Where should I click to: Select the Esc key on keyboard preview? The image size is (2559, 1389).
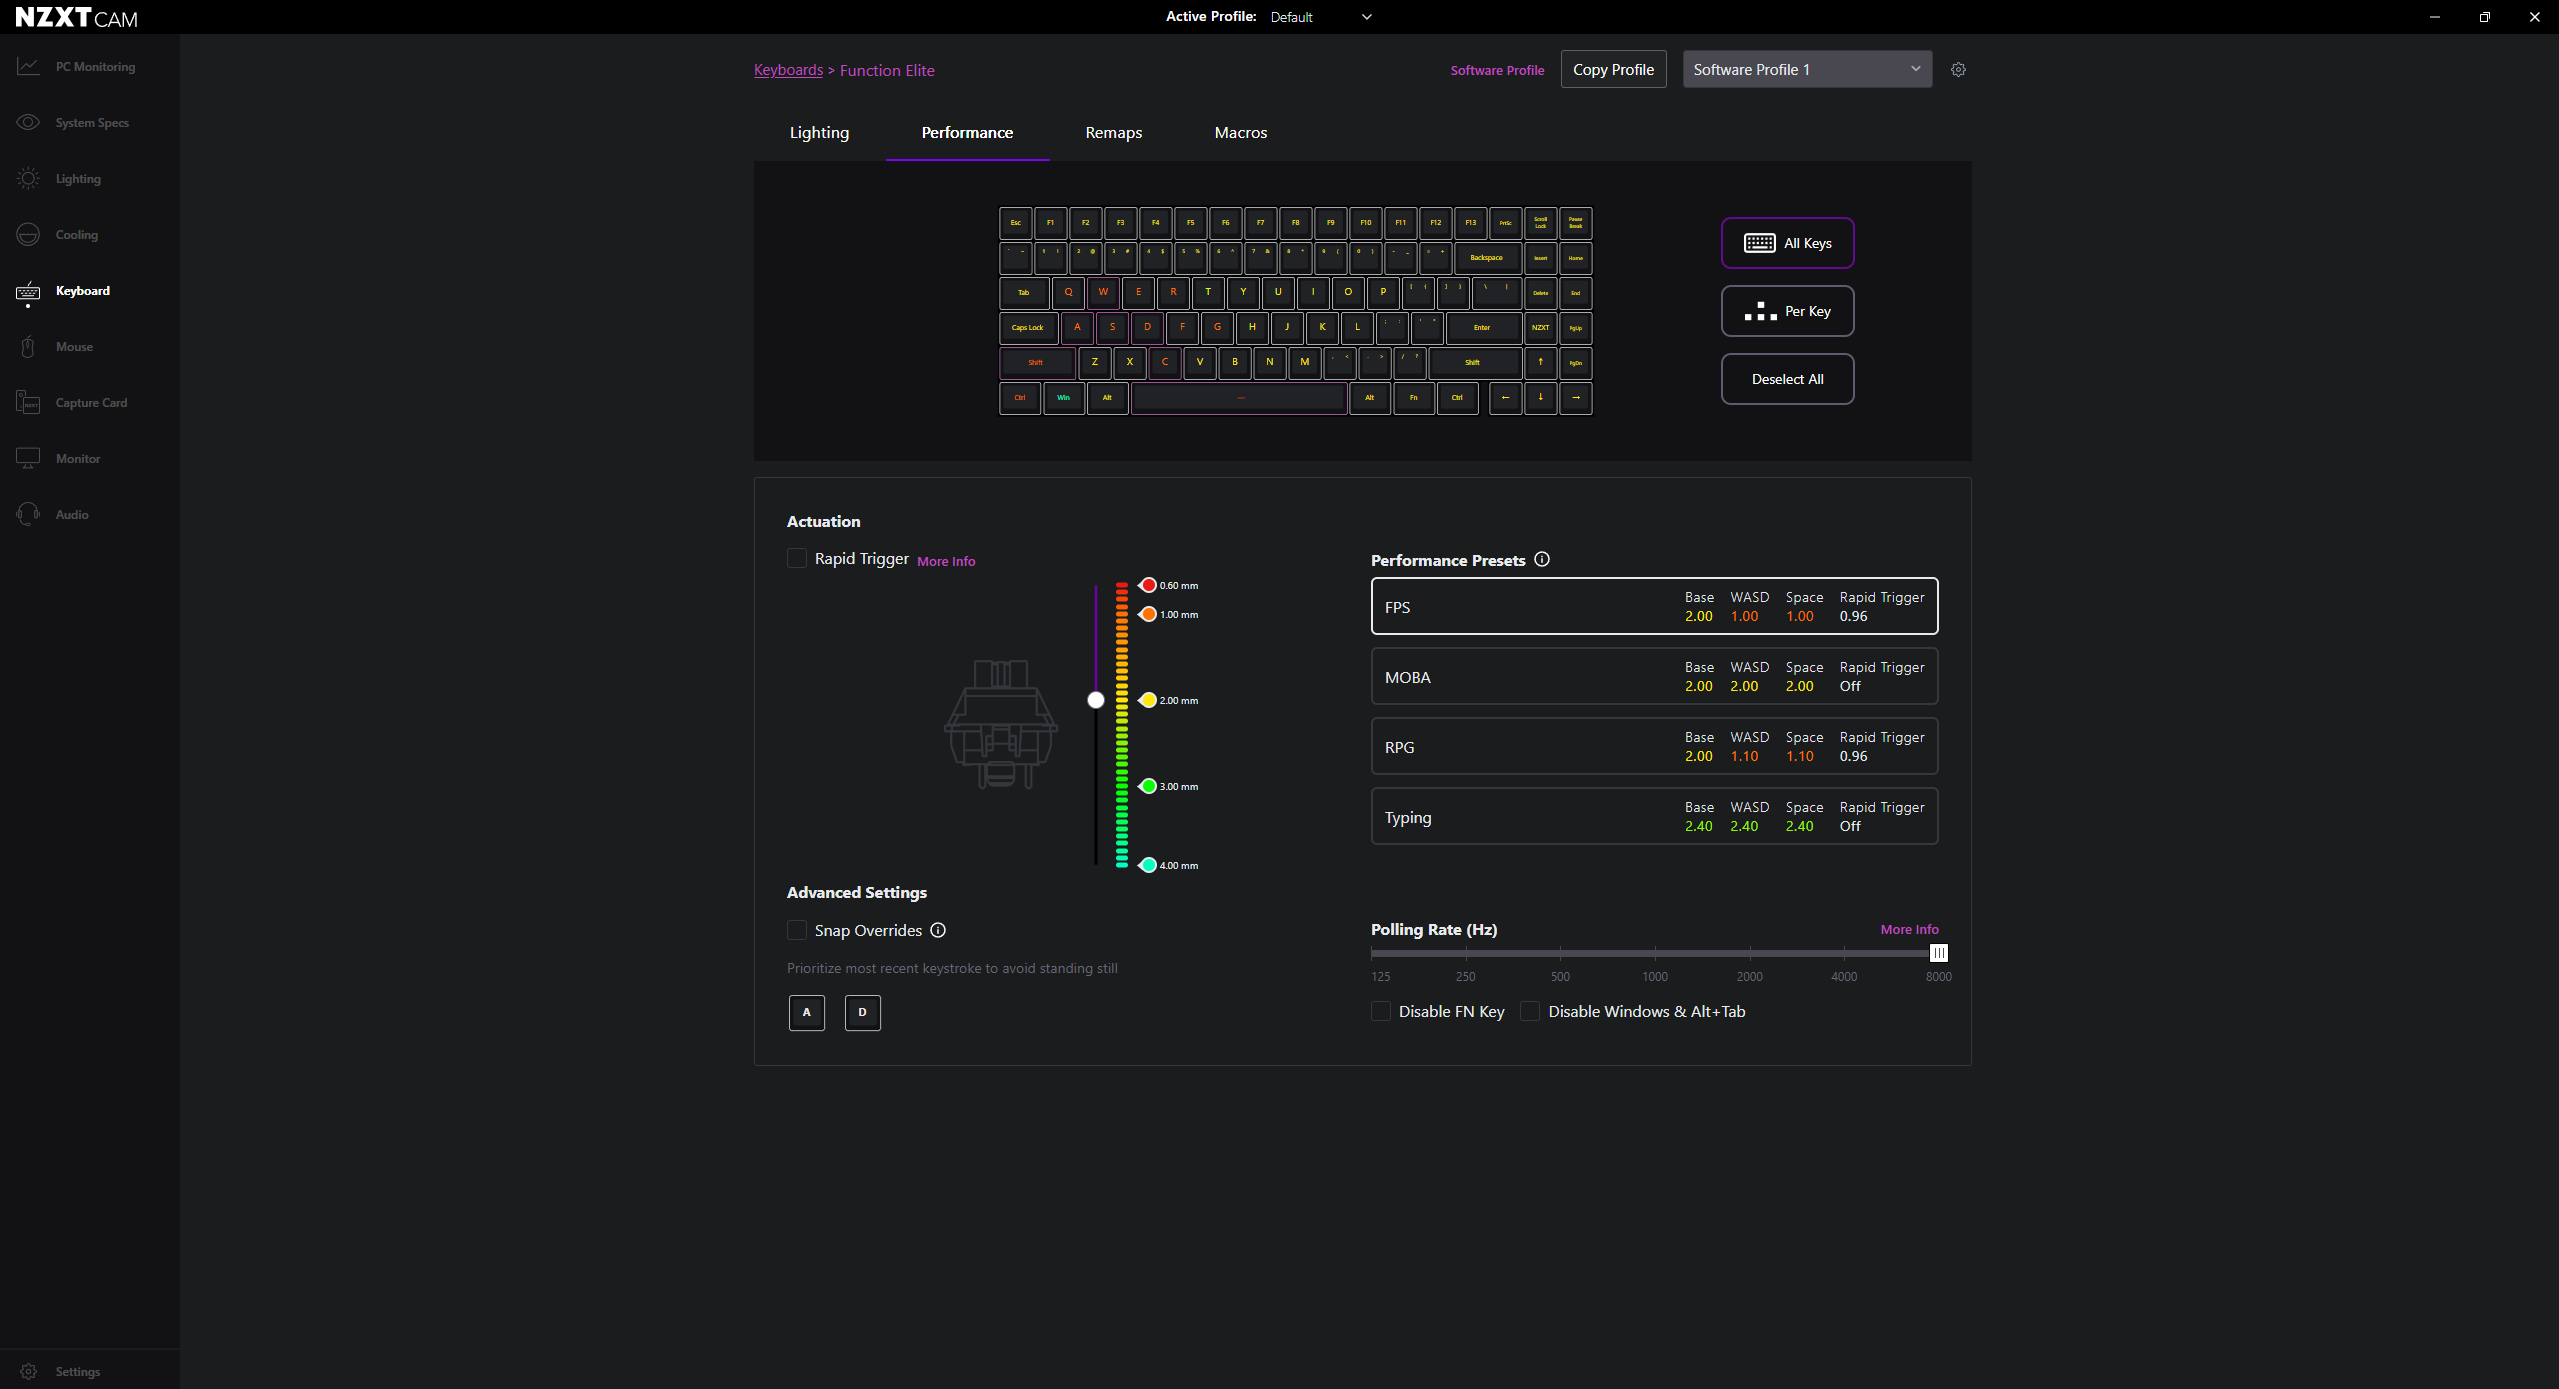pos(1015,223)
